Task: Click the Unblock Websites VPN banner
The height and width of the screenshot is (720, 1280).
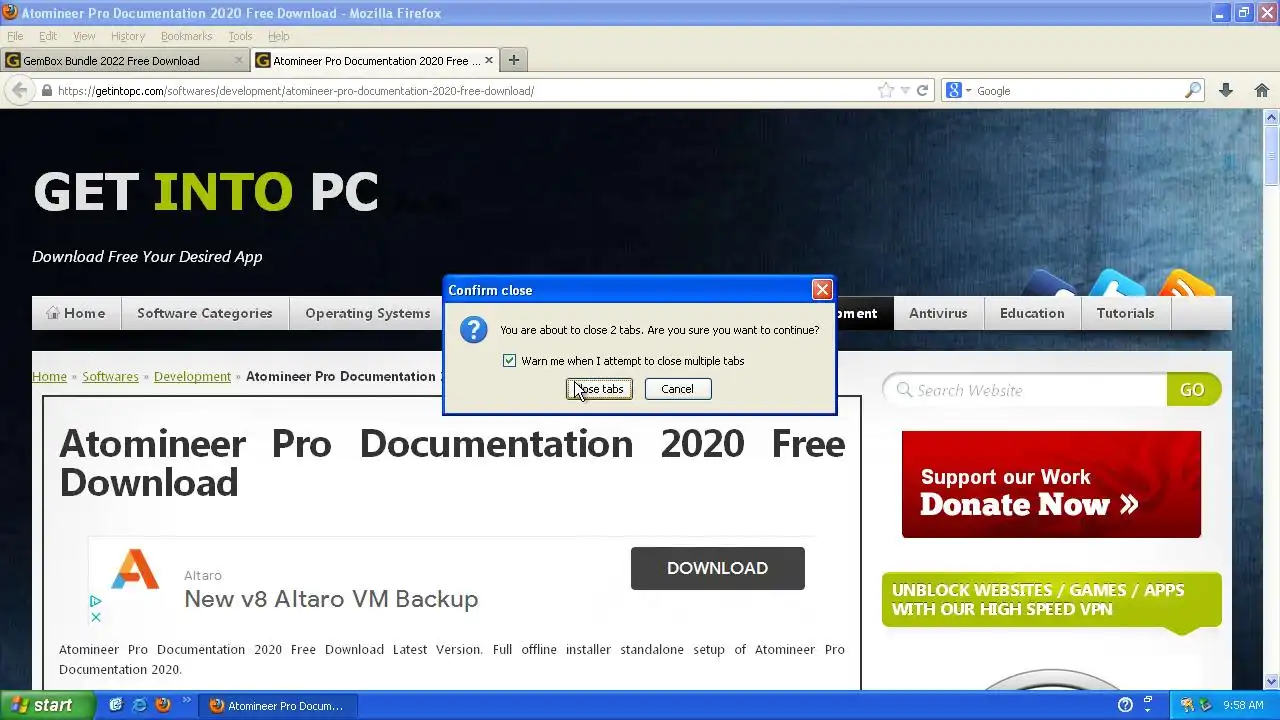Action: tap(1051, 600)
